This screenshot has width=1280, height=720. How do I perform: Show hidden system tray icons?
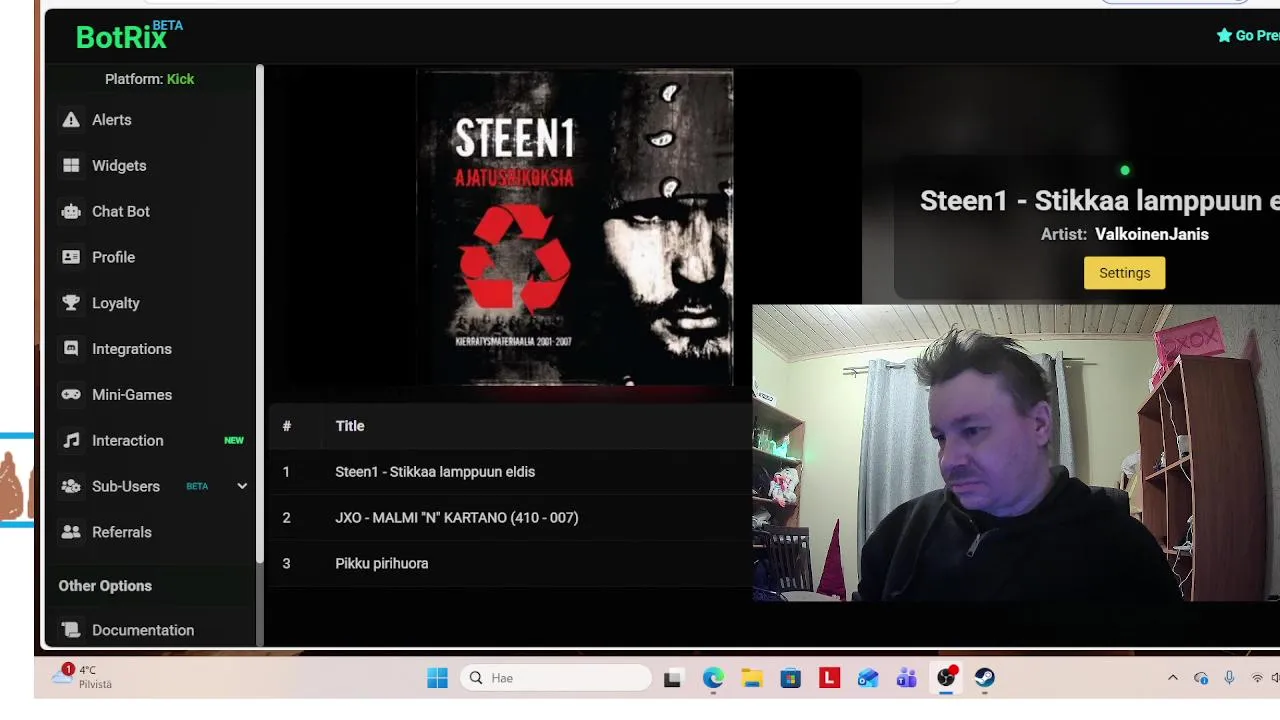click(x=1173, y=678)
